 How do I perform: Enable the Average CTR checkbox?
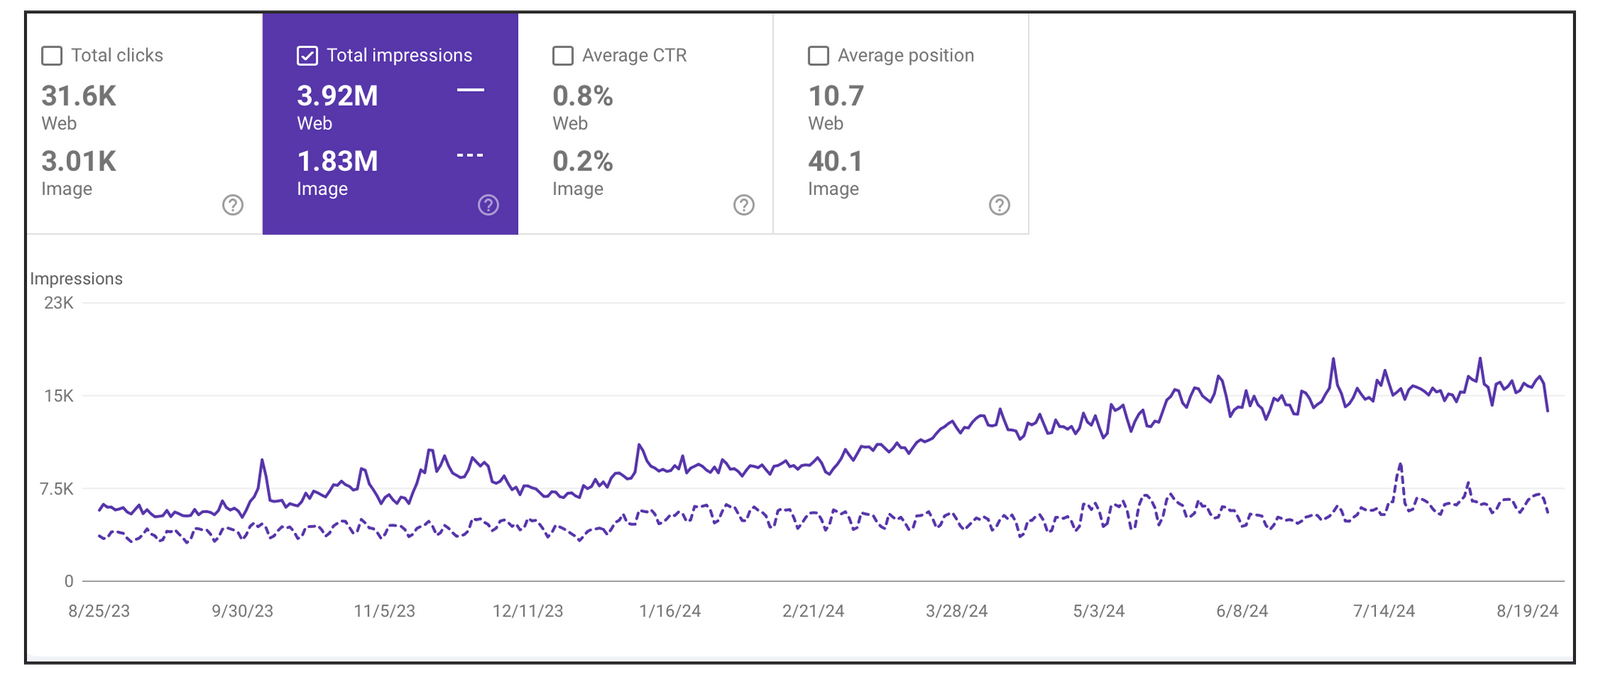click(563, 56)
